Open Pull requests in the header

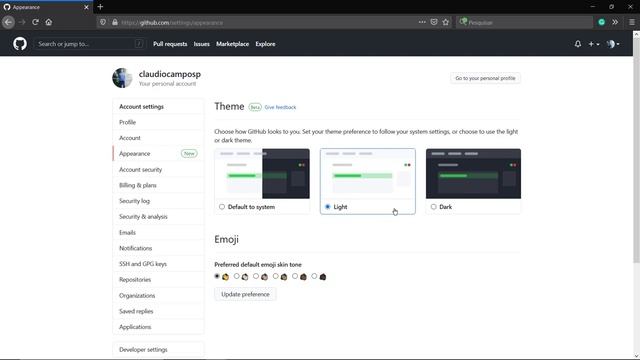coord(170,44)
